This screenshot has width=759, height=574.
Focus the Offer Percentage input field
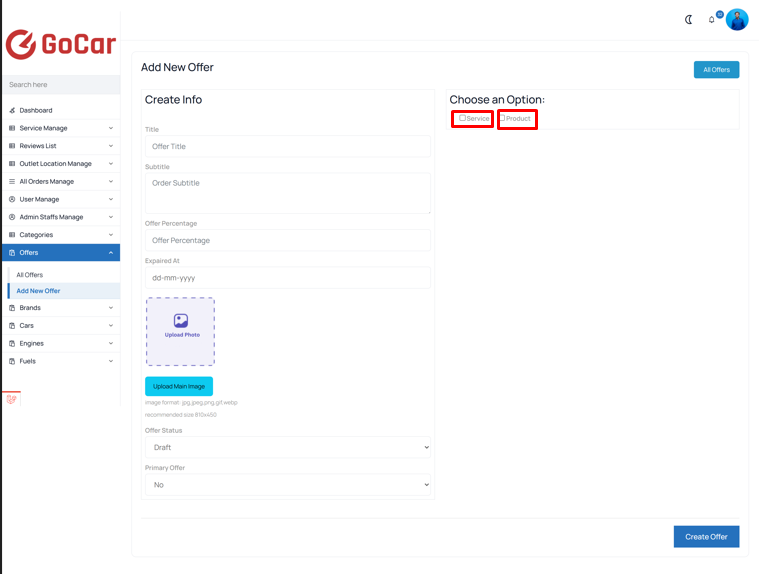tap(288, 240)
